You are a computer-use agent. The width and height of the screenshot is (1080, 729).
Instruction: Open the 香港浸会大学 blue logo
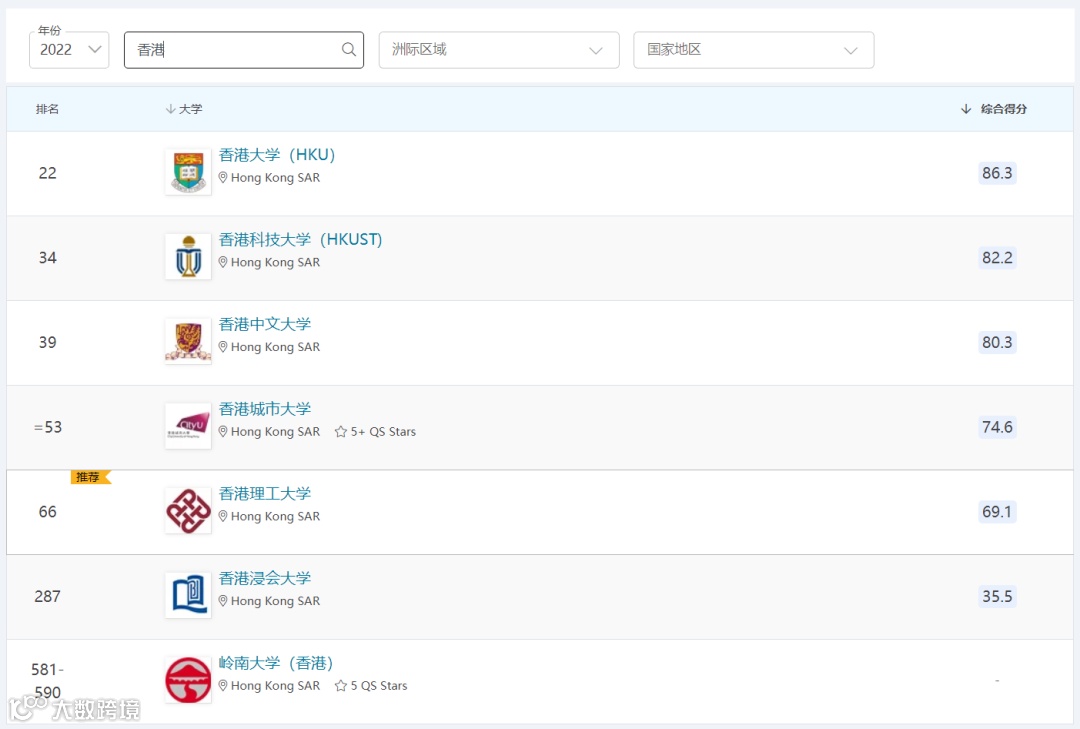tap(188, 596)
